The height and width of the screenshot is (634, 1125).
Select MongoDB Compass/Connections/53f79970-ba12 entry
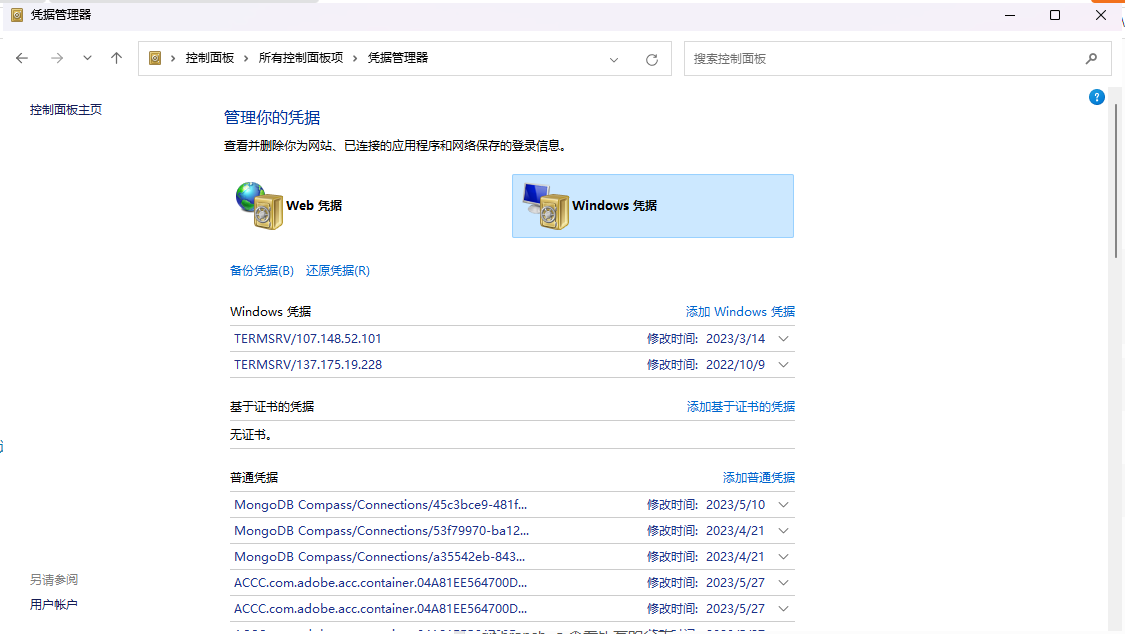pos(382,531)
